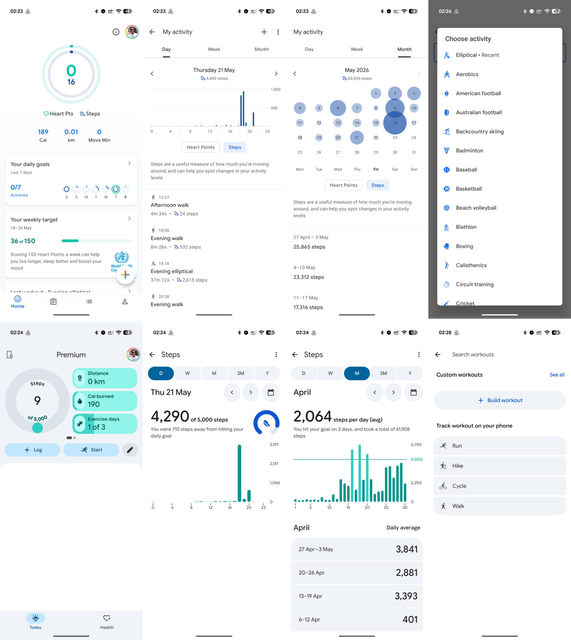Image resolution: width=571 pixels, height=640 pixels.
Task: Select Steps chip on My activity Day
Action: pos(235,147)
